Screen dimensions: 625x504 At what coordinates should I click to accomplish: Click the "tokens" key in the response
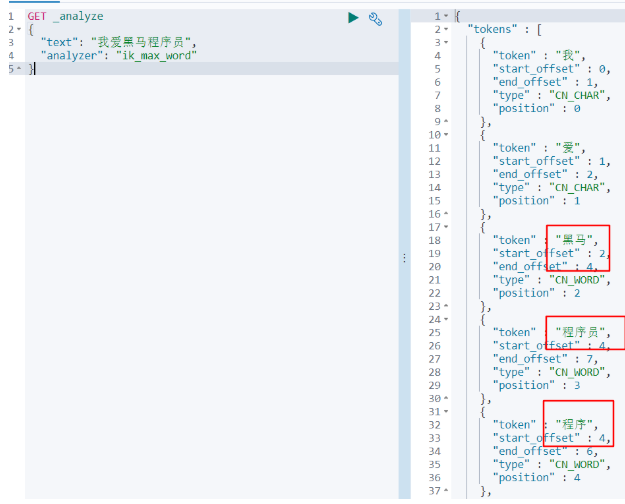pos(492,29)
